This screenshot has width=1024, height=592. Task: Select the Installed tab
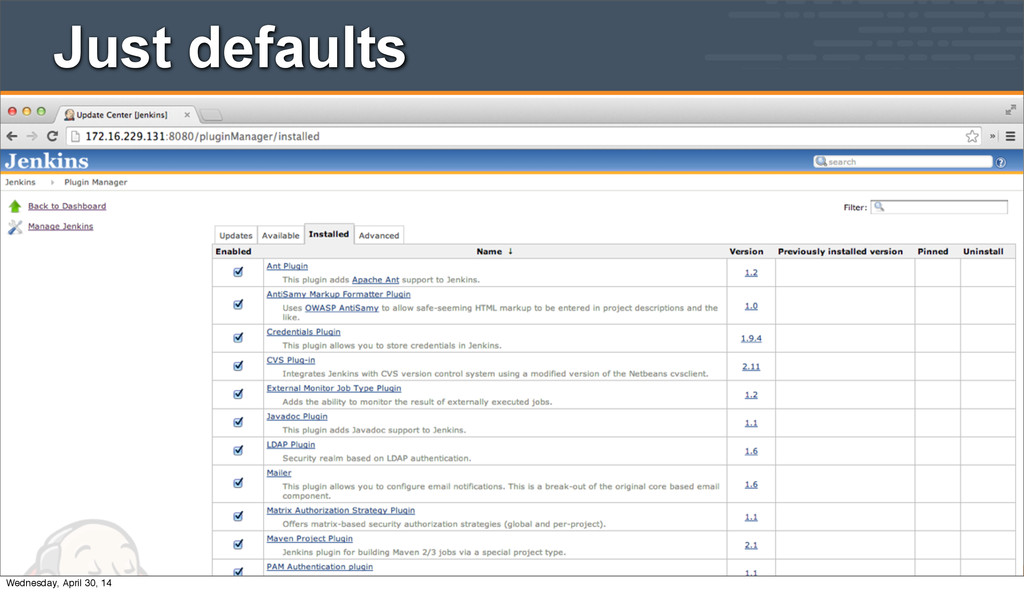(329, 234)
